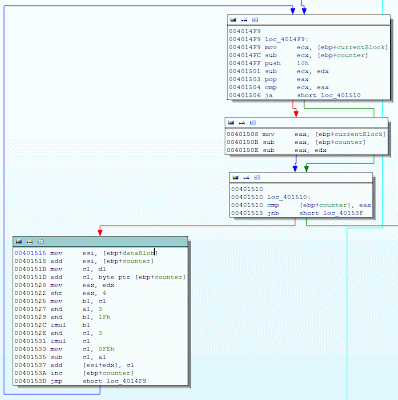This screenshot has width=398, height=400.
Task: Click the group icon on the highlighted 00401515 block
Action: coord(41,241)
